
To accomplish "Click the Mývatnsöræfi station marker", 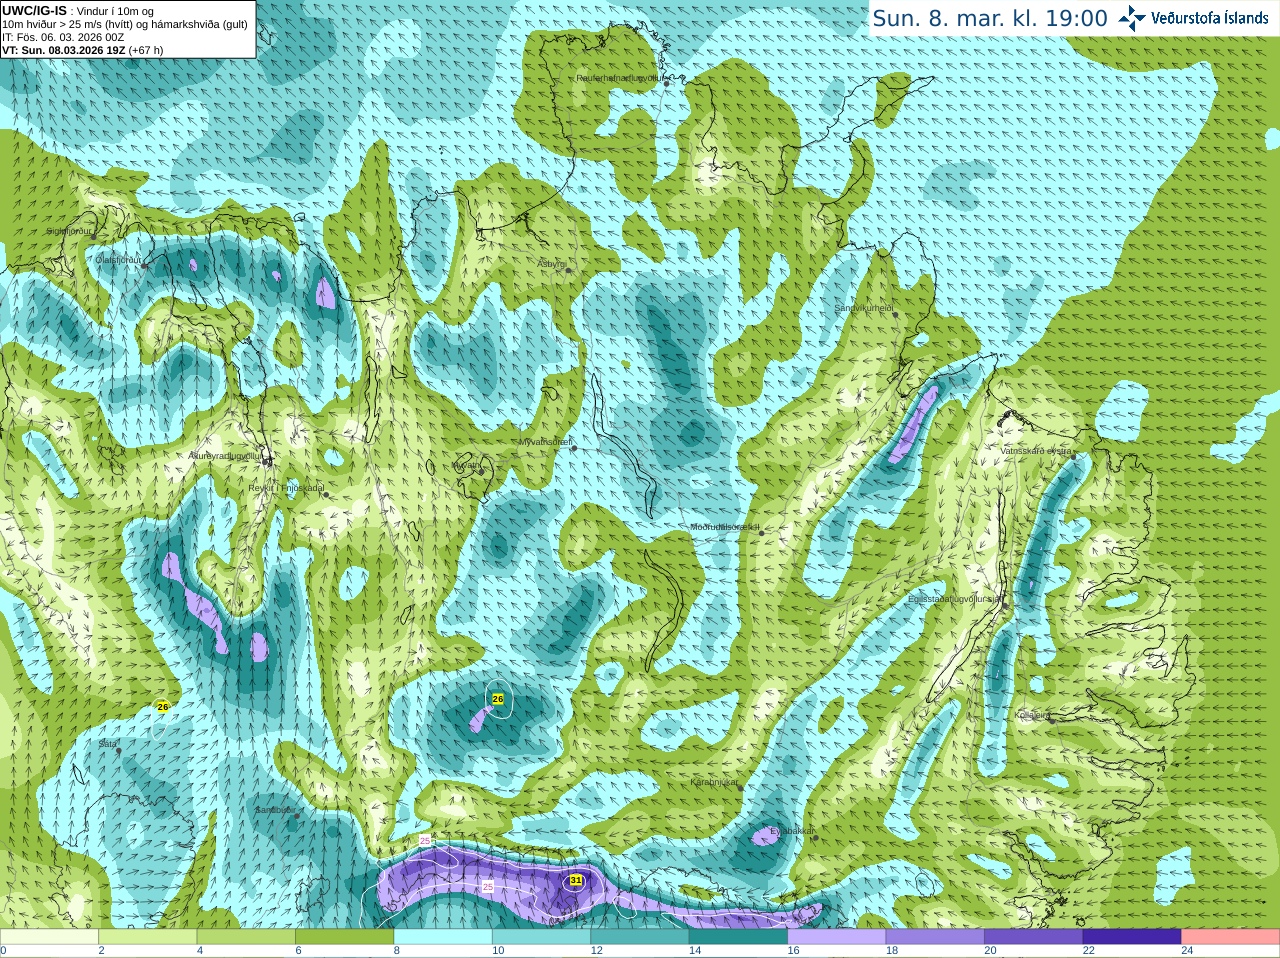I will [574, 448].
